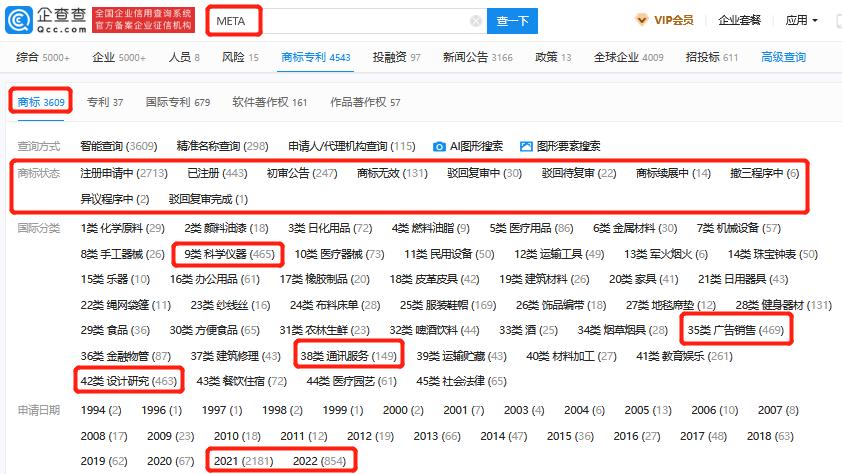Select the 作品著作权 57 sub-tab

(365, 102)
